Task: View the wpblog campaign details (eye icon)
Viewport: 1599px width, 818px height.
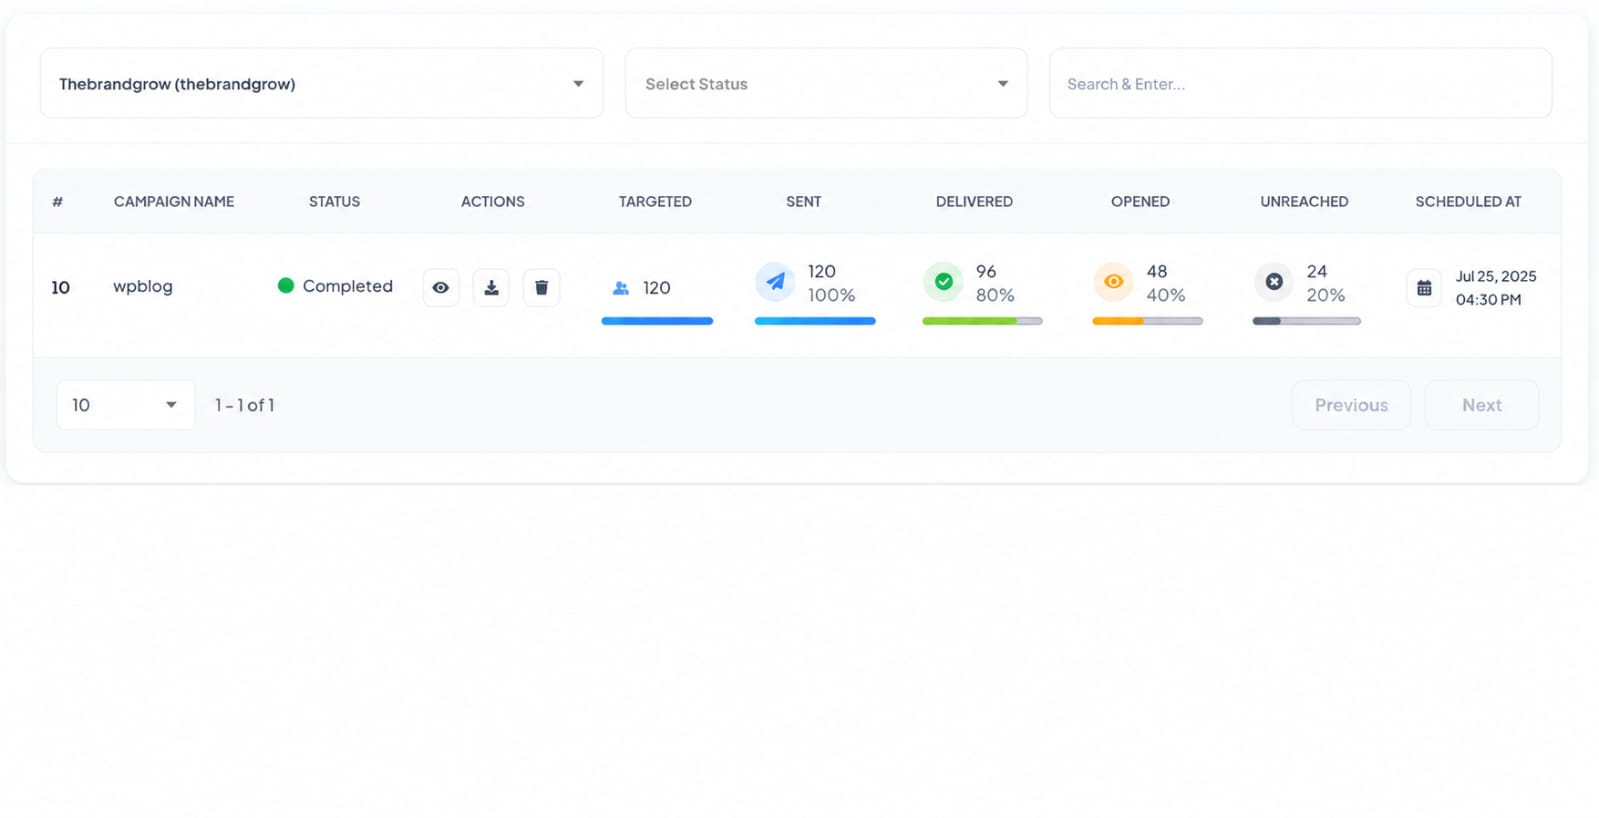Action: [441, 288]
